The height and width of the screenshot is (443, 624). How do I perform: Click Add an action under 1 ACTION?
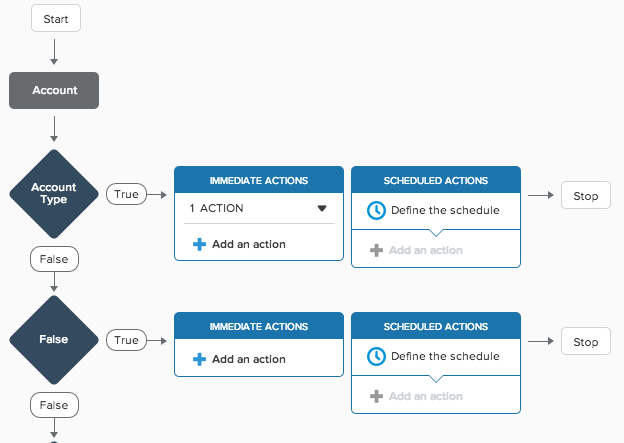[249, 244]
